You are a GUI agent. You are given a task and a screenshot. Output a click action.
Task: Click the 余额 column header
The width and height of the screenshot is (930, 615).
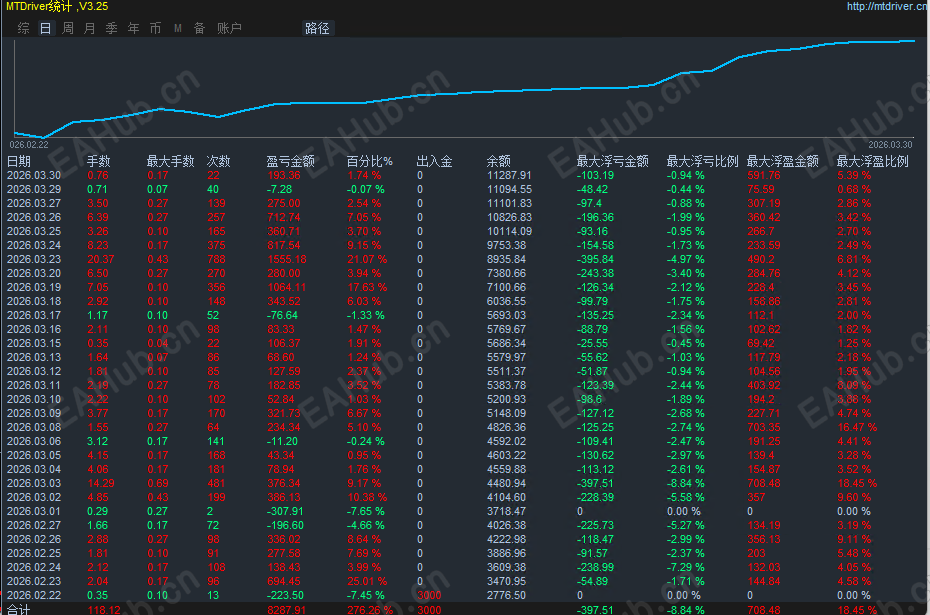498,161
